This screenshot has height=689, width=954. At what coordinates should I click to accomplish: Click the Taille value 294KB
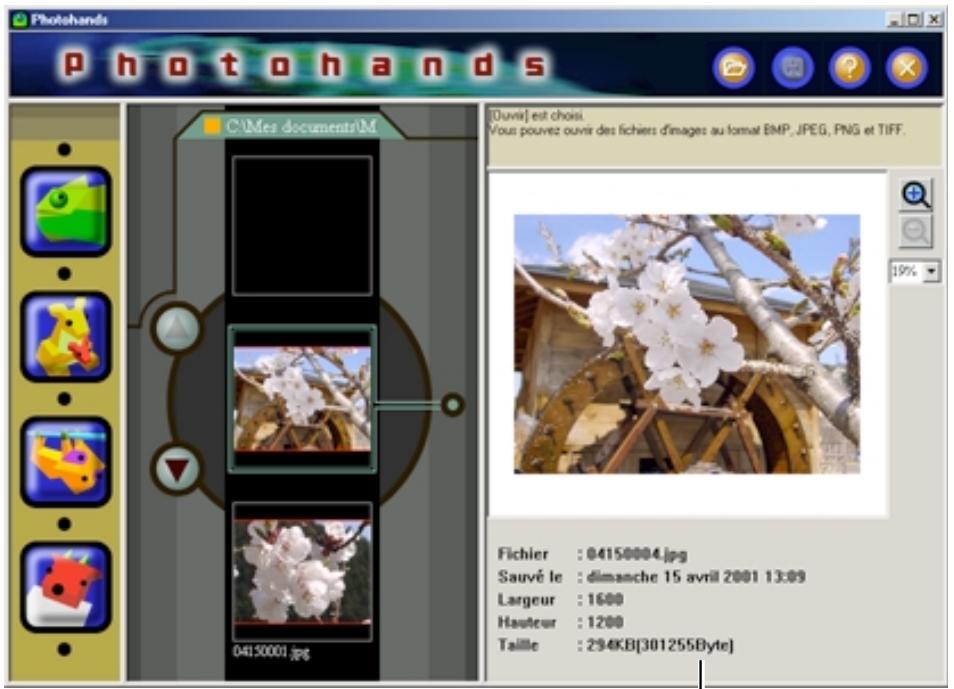tap(660, 645)
